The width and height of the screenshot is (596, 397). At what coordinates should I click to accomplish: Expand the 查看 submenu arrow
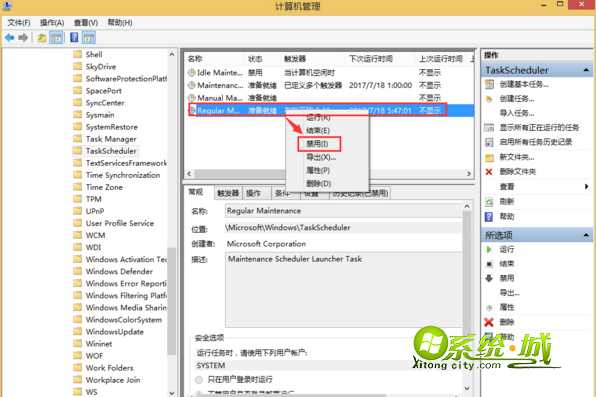pyautogui.click(x=586, y=186)
